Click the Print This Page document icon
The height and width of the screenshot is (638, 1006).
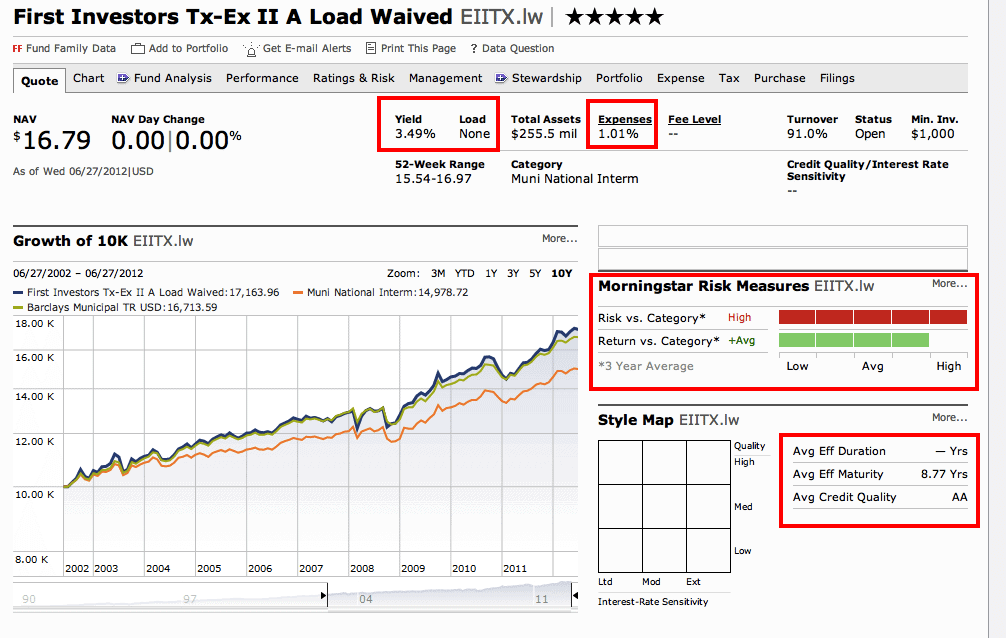point(371,48)
